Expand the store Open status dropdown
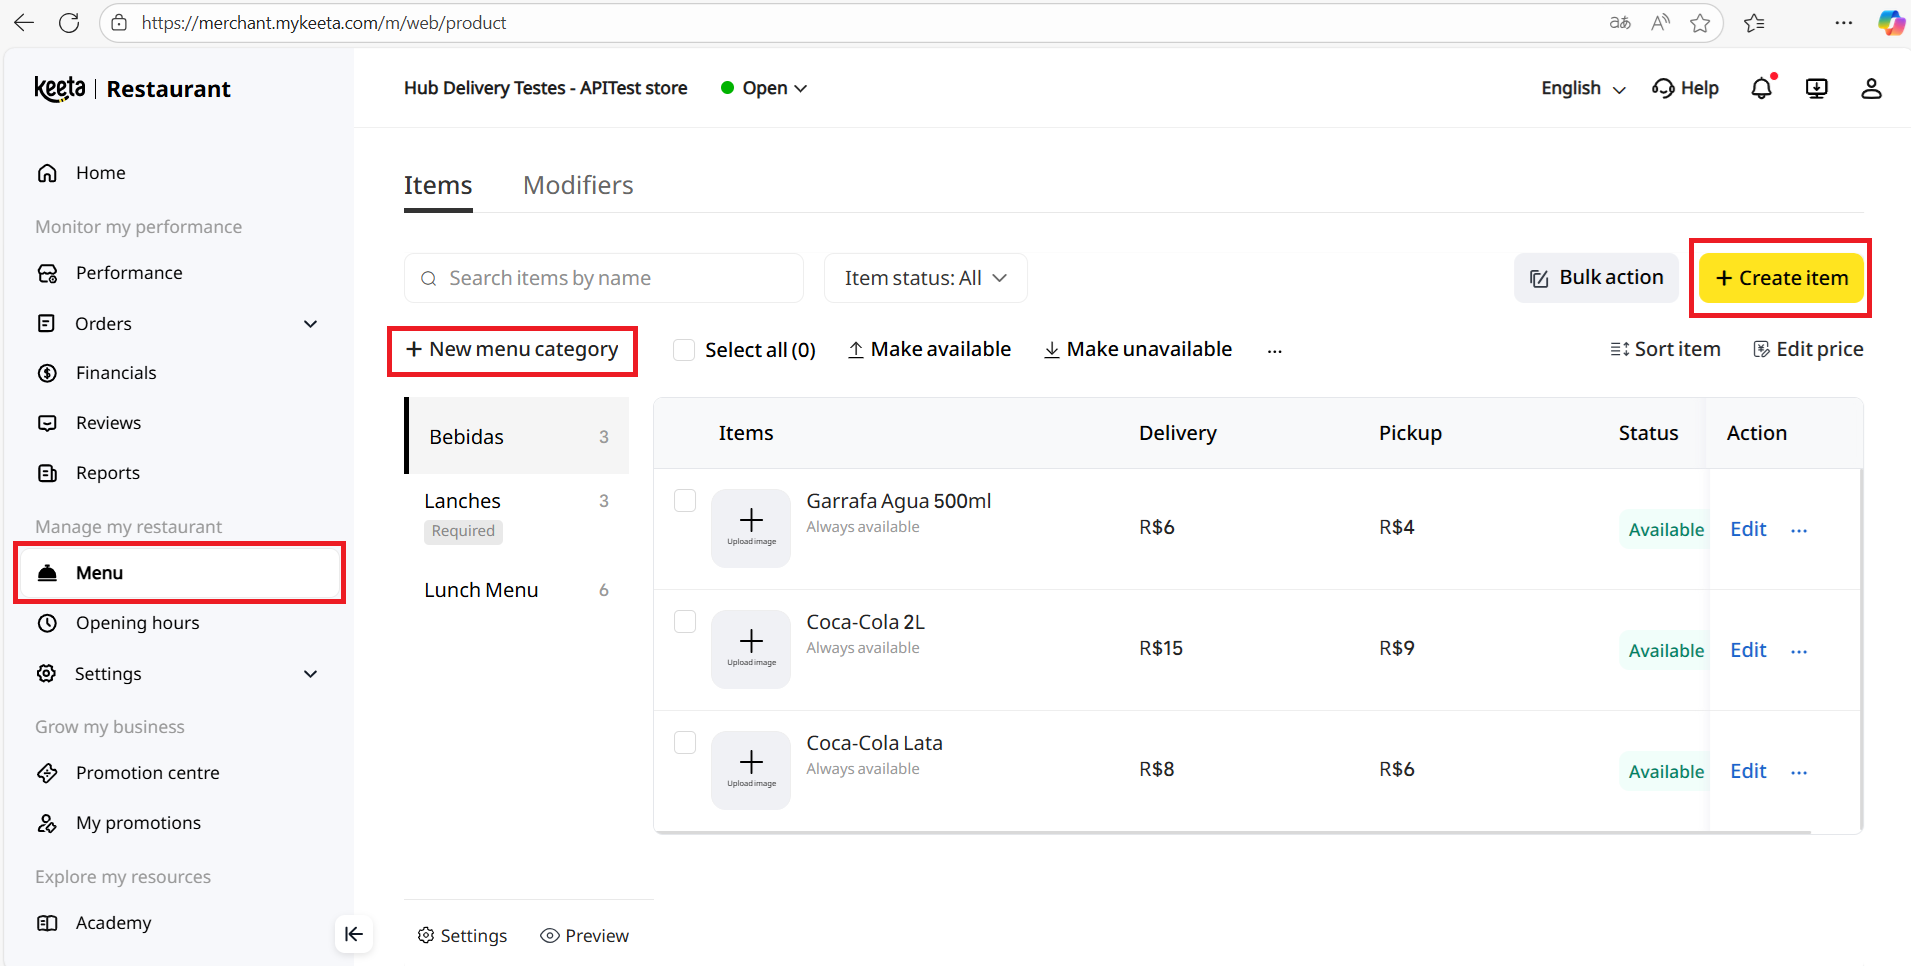 [x=765, y=88]
